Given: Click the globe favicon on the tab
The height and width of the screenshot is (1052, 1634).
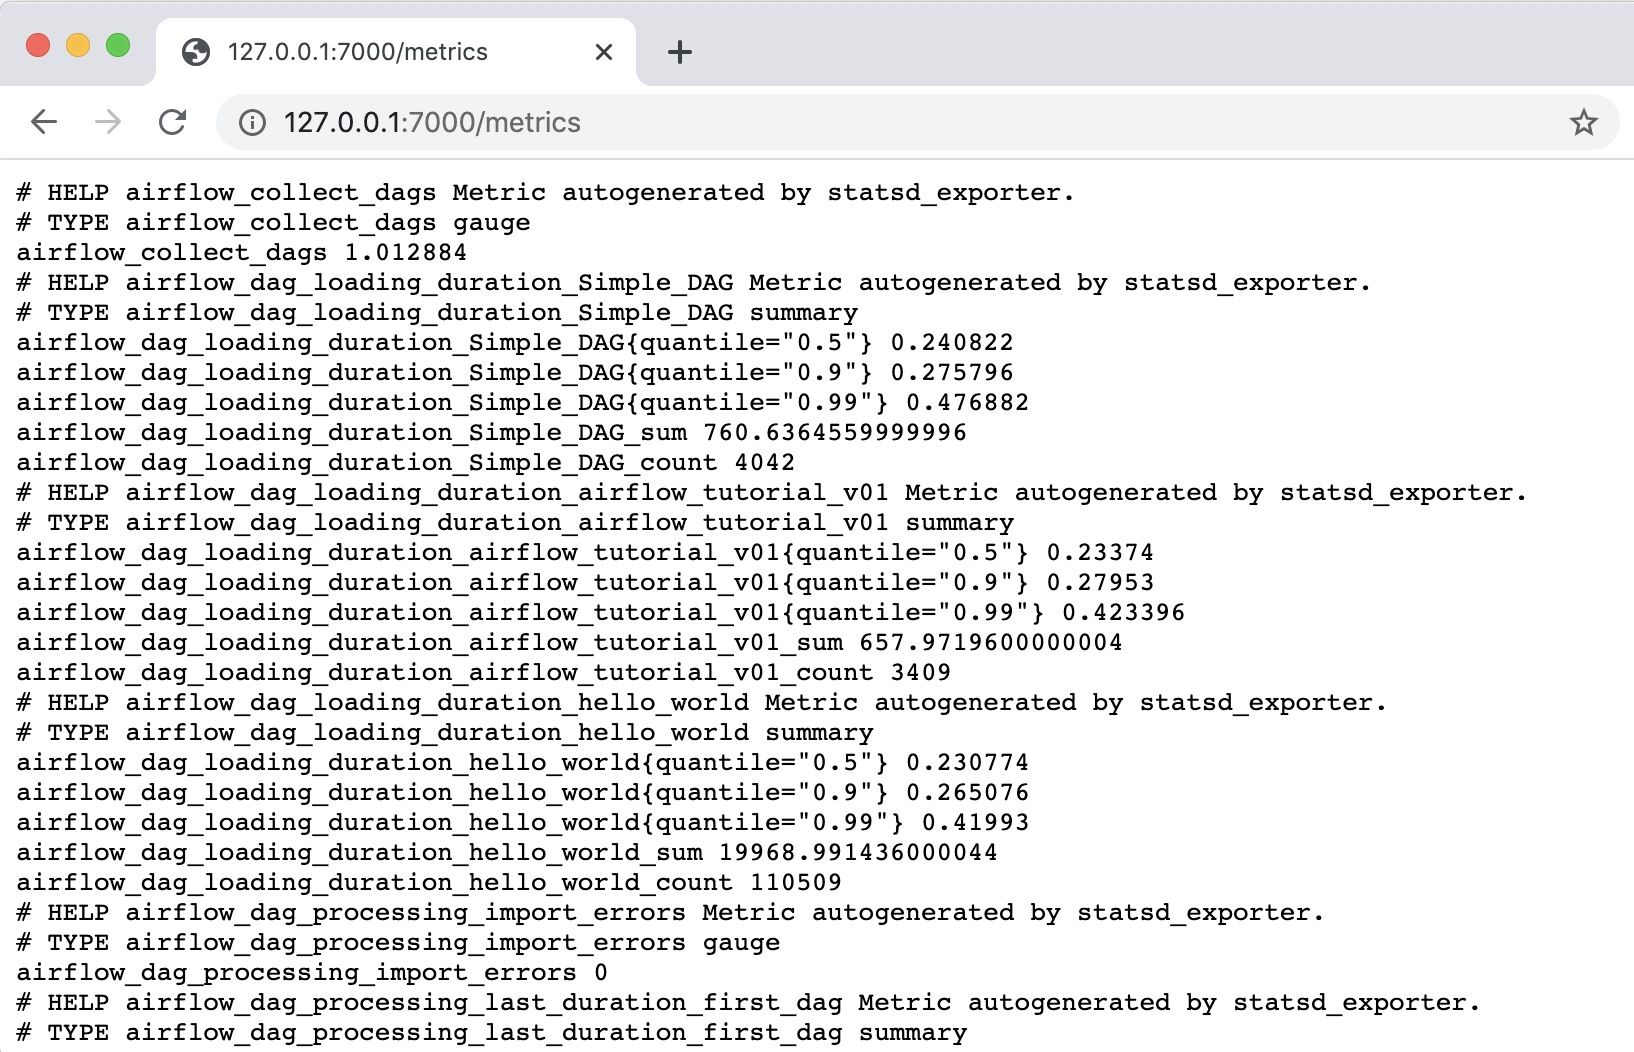Looking at the screenshot, I should [x=196, y=52].
